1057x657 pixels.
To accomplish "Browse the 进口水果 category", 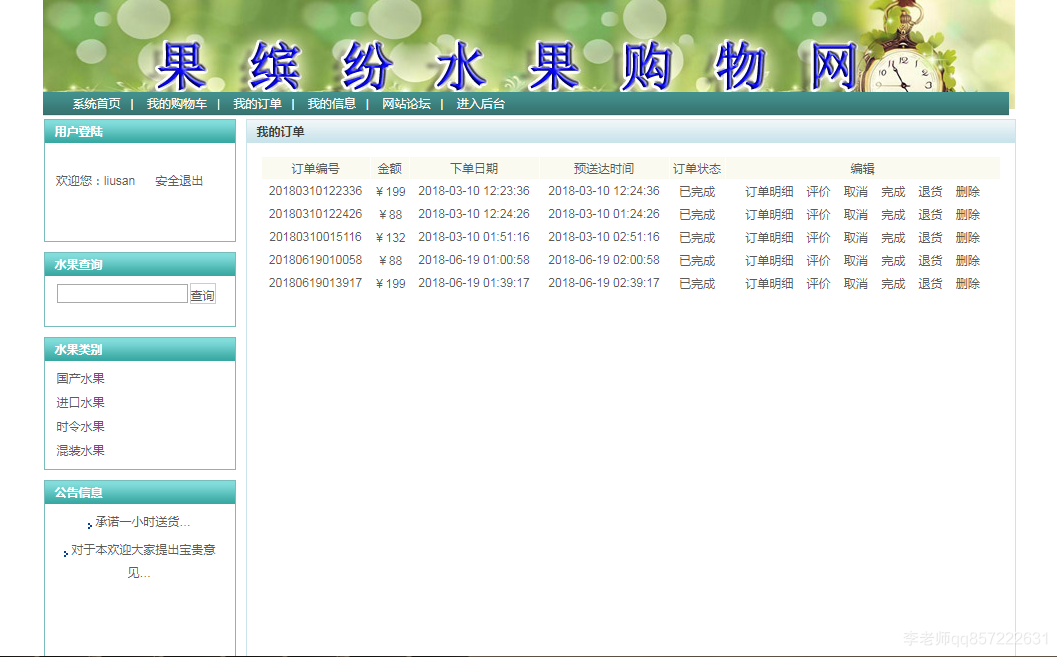I will [x=78, y=402].
